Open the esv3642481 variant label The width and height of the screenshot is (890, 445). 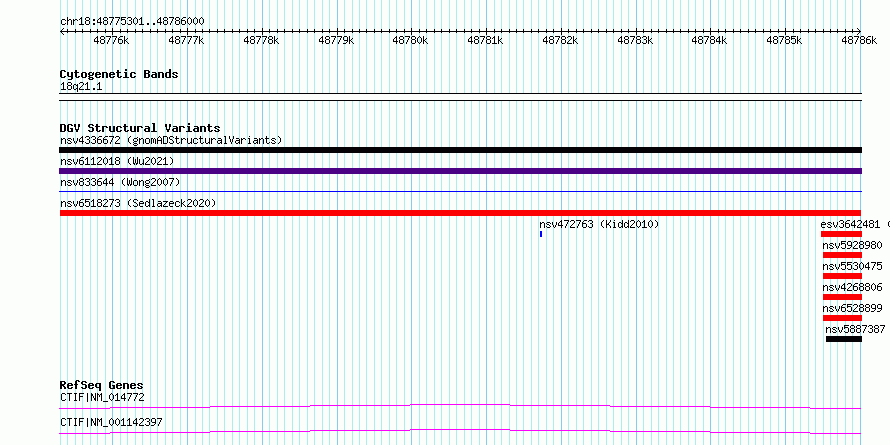point(850,224)
